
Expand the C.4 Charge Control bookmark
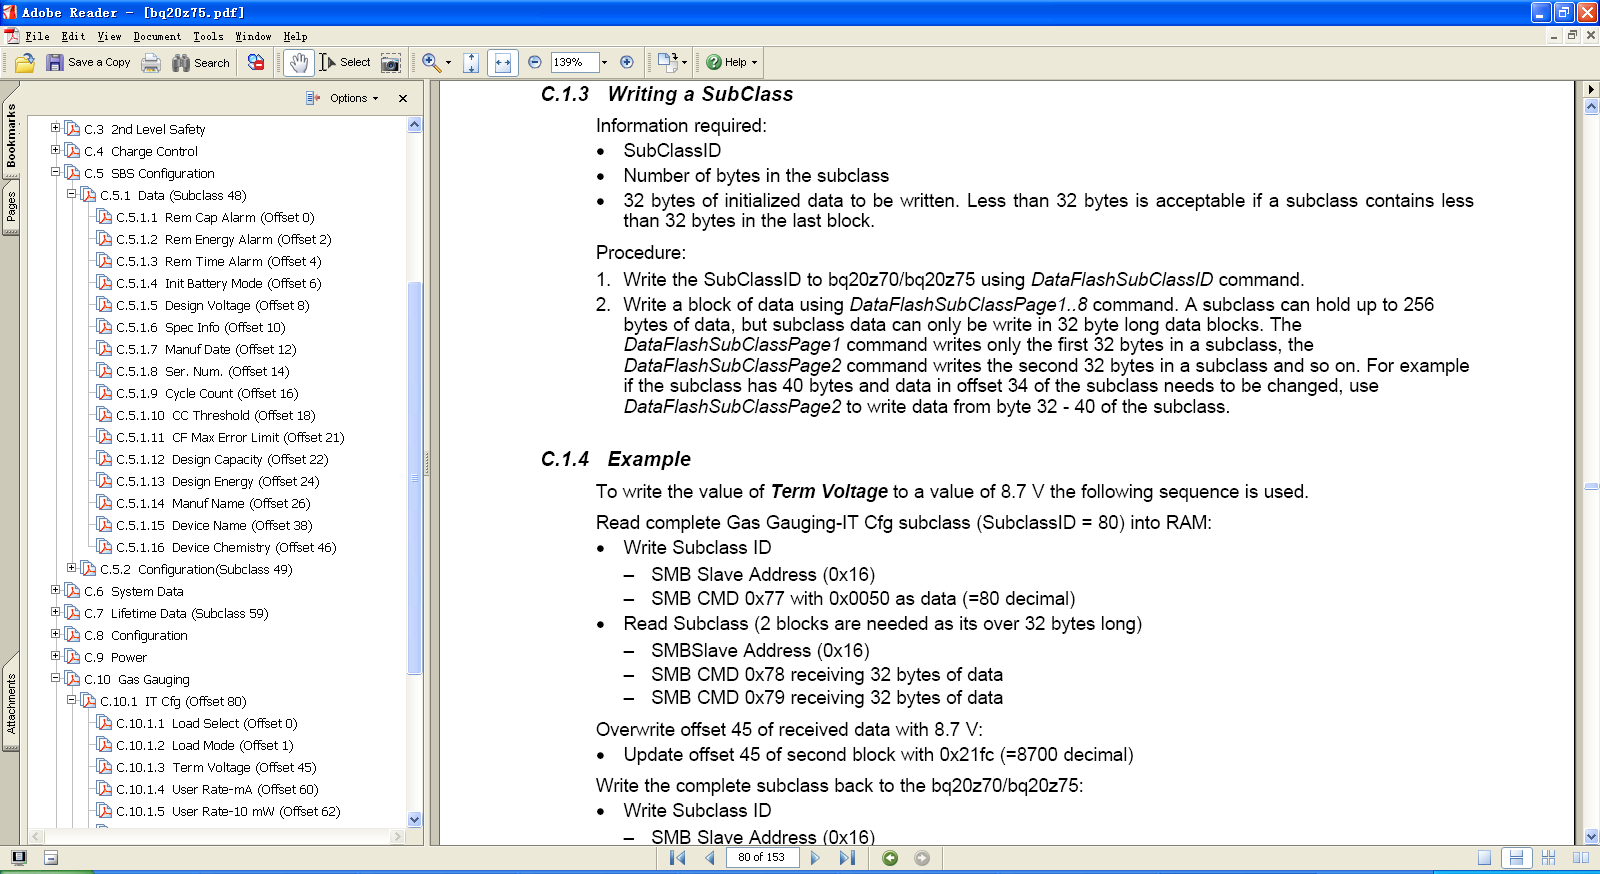click(x=56, y=150)
